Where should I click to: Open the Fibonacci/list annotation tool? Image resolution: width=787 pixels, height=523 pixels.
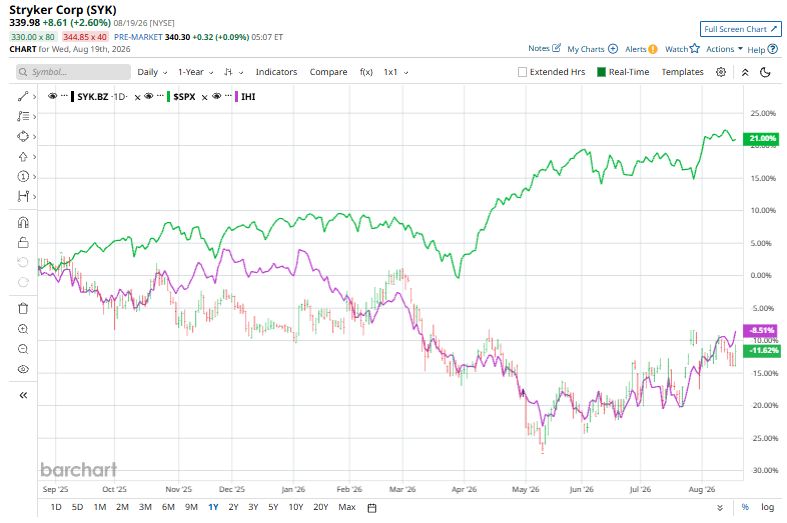(23, 116)
